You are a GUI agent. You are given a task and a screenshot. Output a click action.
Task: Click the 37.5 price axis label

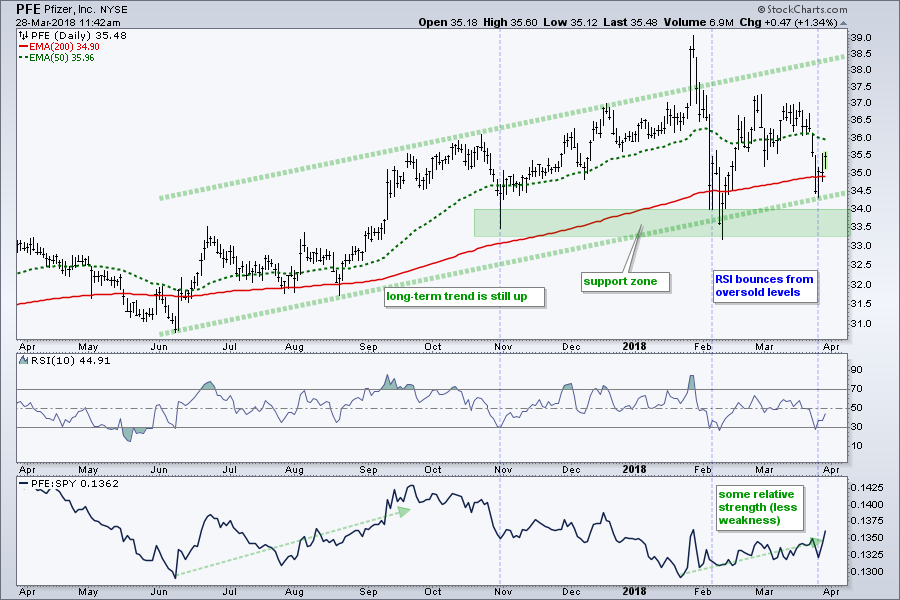[x=862, y=87]
